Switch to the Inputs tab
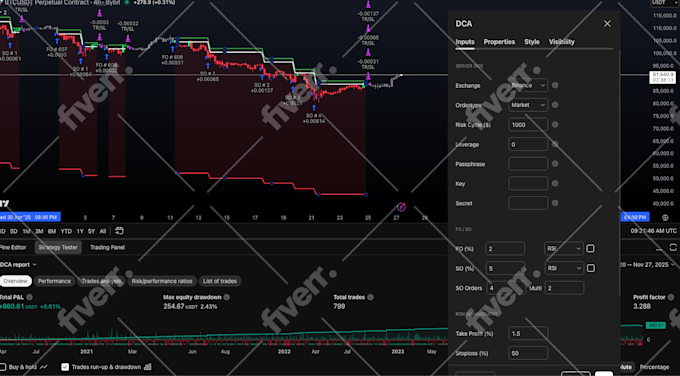The image size is (680, 376). tap(465, 42)
